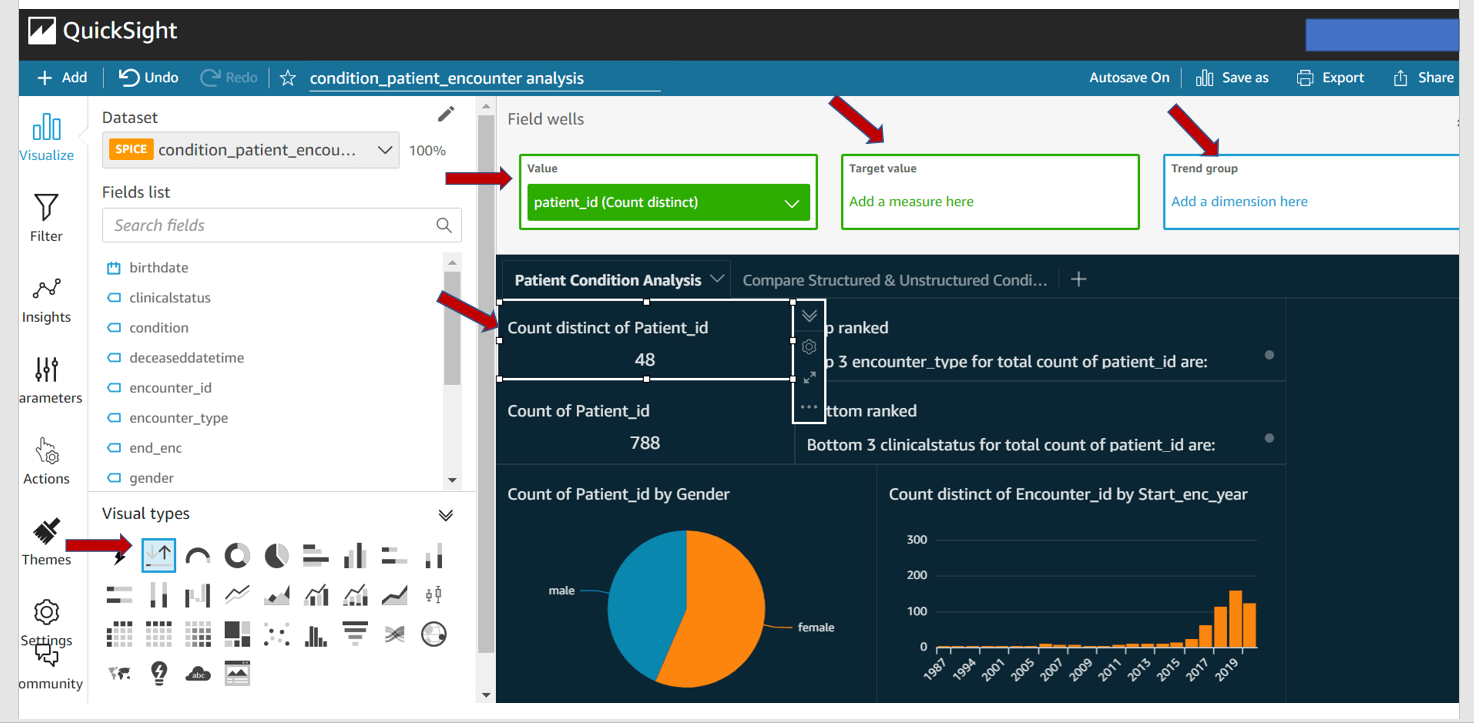Switch to the Compare Structured & Unstructured tab
This screenshot has width=1474, height=723.
point(895,280)
